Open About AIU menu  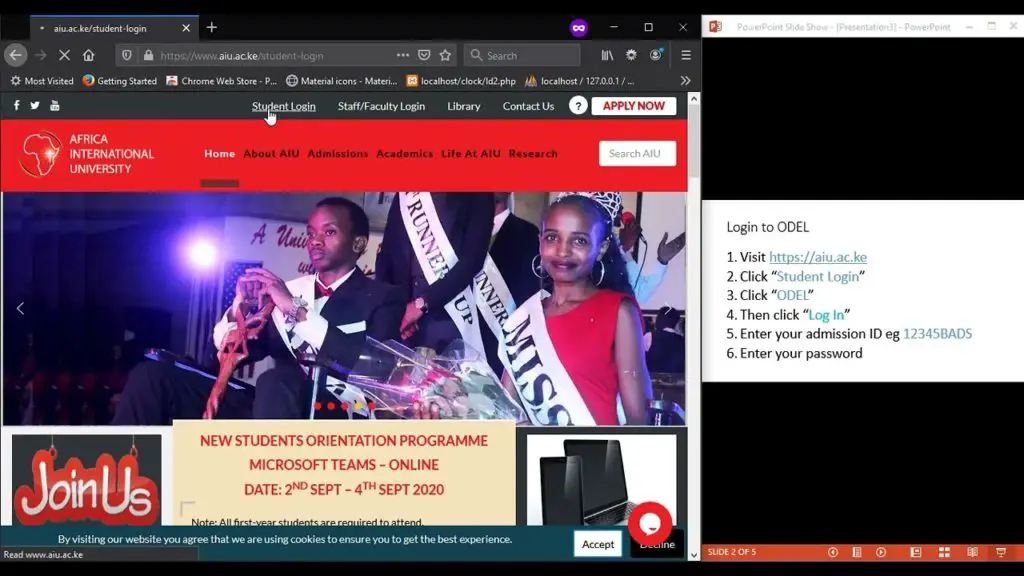point(271,153)
